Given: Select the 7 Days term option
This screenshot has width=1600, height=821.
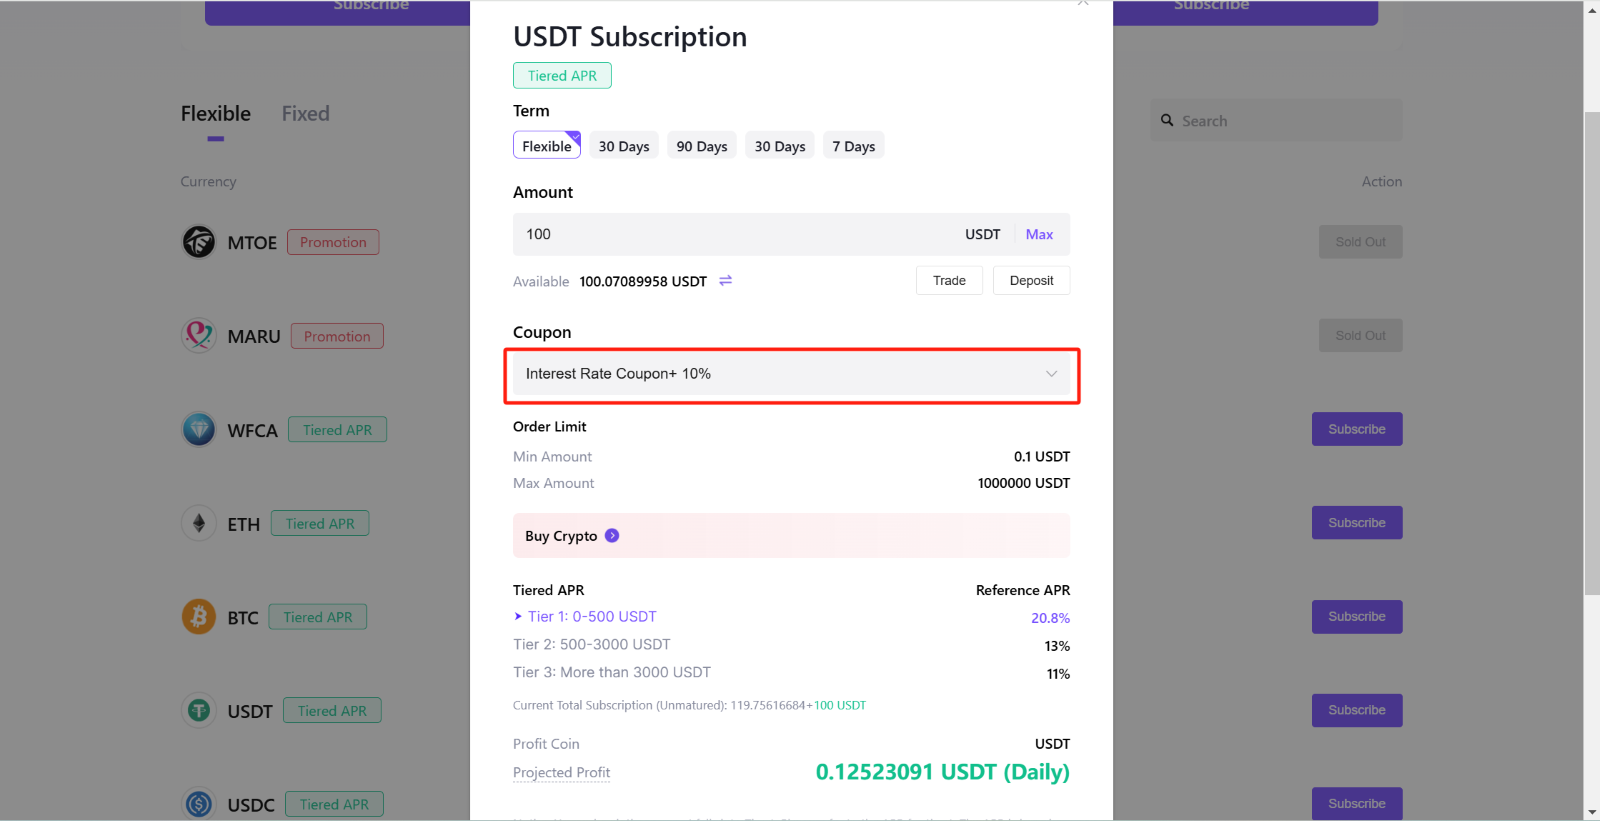Looking at the screenshot, I should click(854, 146).
